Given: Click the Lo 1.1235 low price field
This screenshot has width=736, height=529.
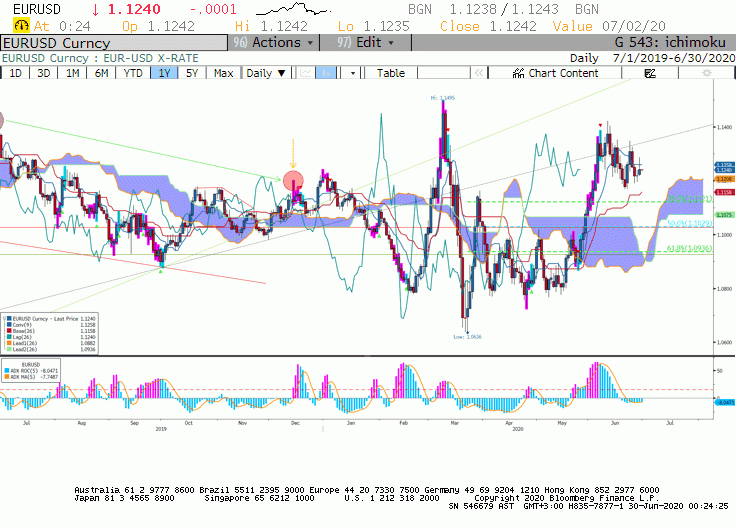Looking at the screenshot, I should tap(374, 26).
